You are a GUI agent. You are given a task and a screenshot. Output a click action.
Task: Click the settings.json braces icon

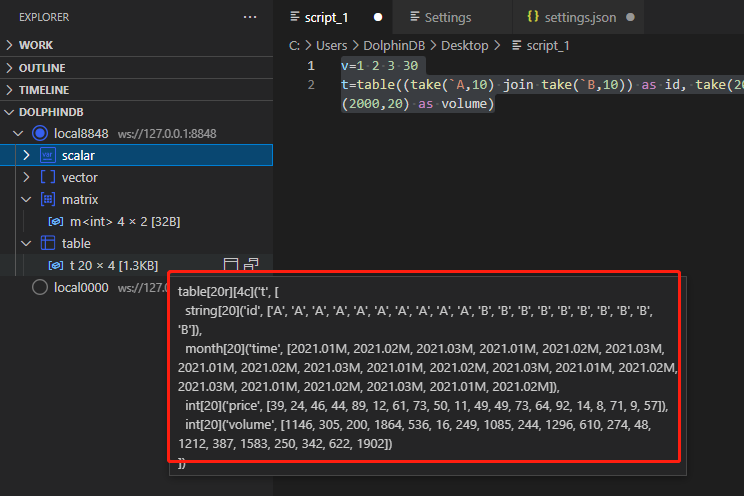(533, 17)
